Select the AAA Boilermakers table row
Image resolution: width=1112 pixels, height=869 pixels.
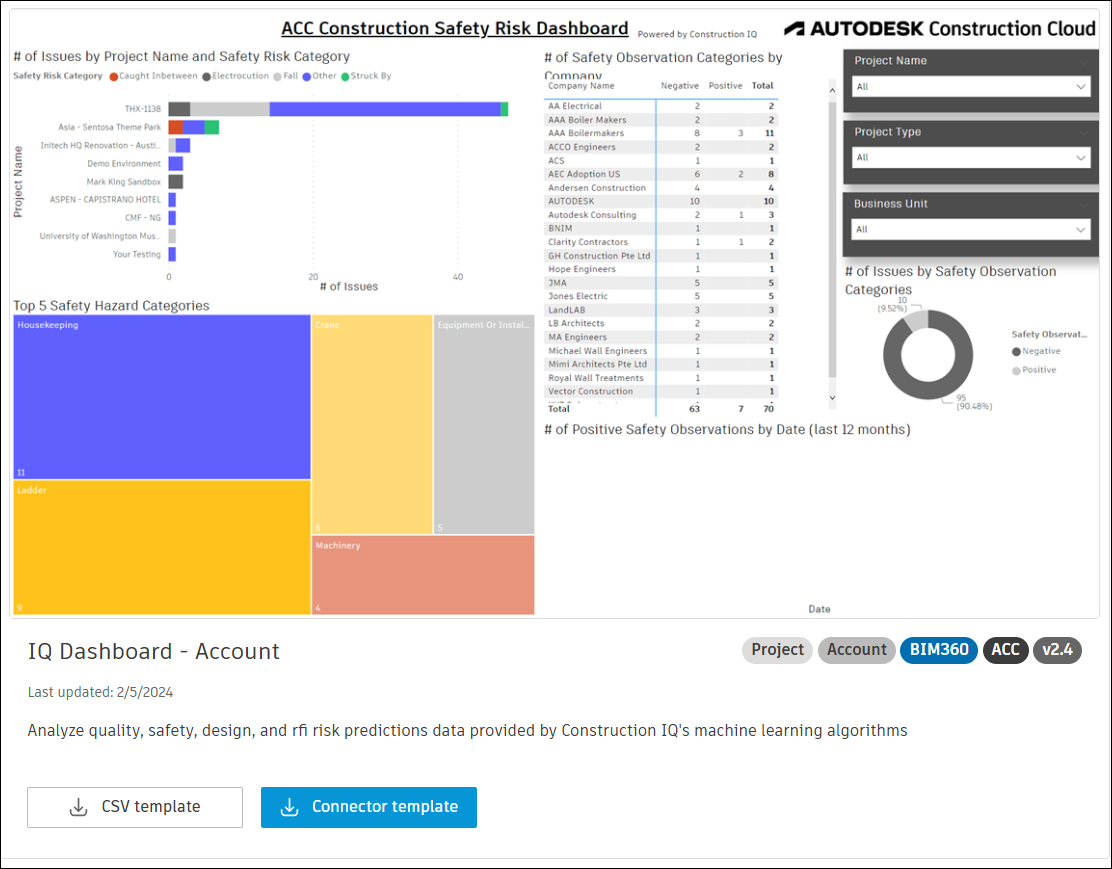pos(662,133)
